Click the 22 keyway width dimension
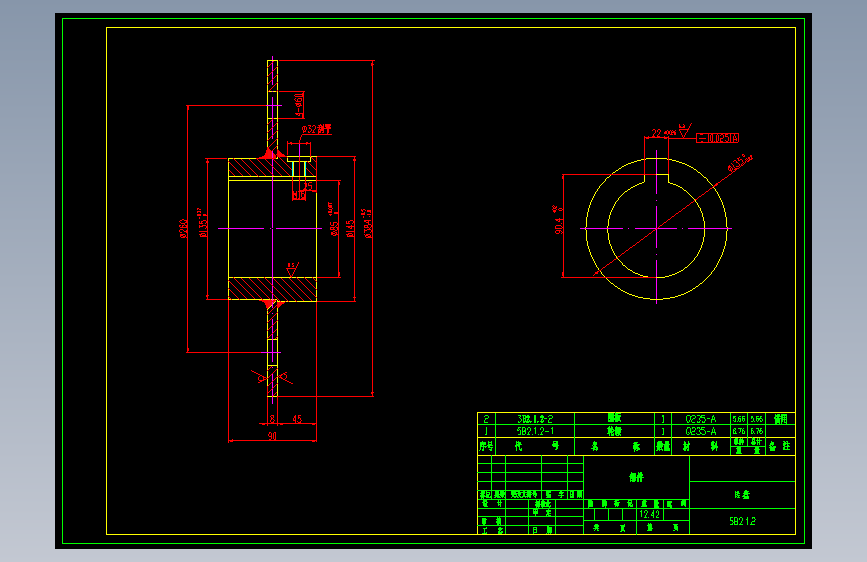 pyautogui.click(x=663, y=133)
